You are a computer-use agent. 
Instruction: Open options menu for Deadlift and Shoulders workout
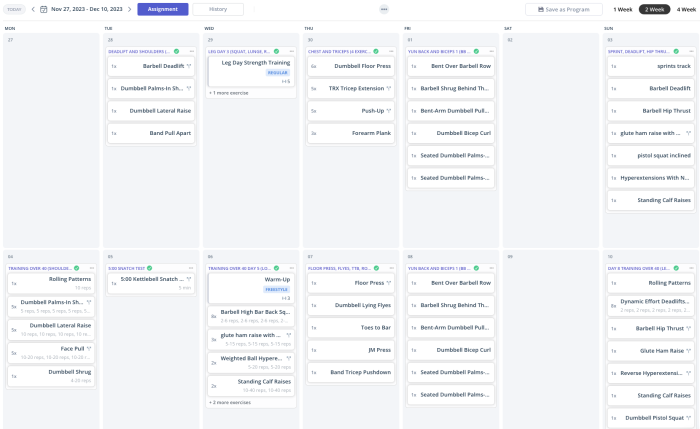click(x=192, y=51)
